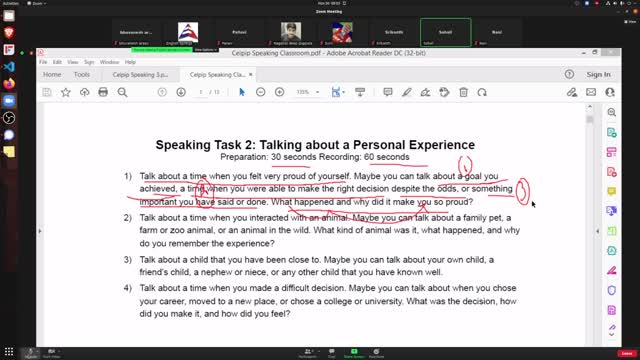Expand the left navigation pane arrow
The width and height of the screenshot is (640, 360).
(x=40, y=231)
